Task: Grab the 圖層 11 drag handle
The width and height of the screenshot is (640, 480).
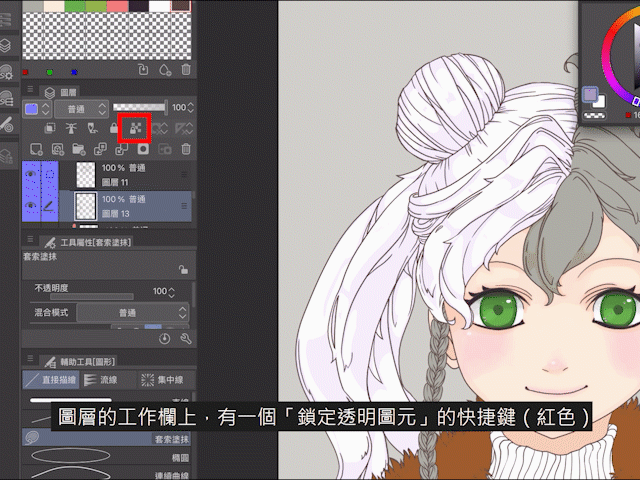Action: pyautogui.click(x=184, y=175)
